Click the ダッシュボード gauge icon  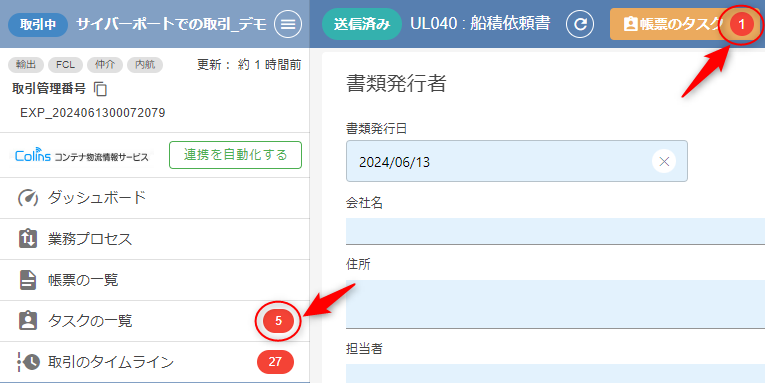[28, 198]
